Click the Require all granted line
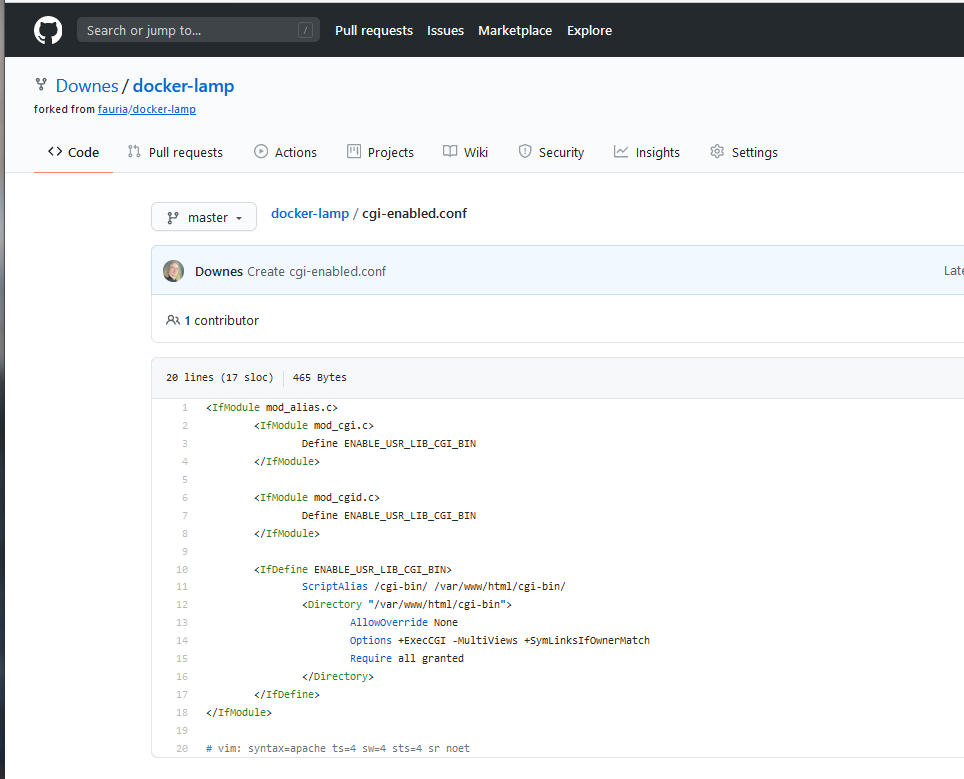The height and width of the screenshot is (779, 964). pos(407,658)
